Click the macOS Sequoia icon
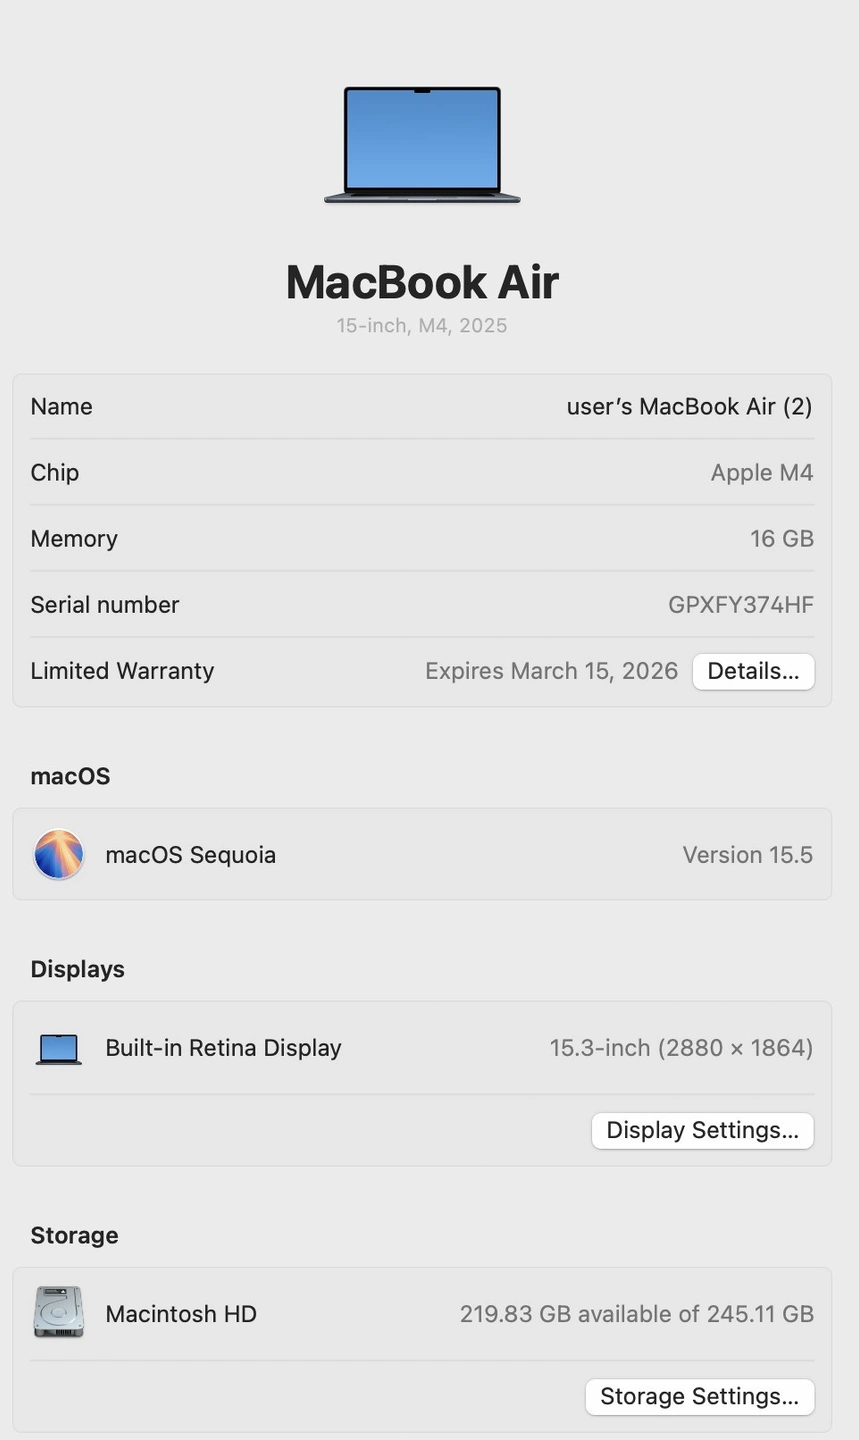Image resolution: width=859 pixels, height=1440 pixels. pyautogui.click(x=58, y=854)
